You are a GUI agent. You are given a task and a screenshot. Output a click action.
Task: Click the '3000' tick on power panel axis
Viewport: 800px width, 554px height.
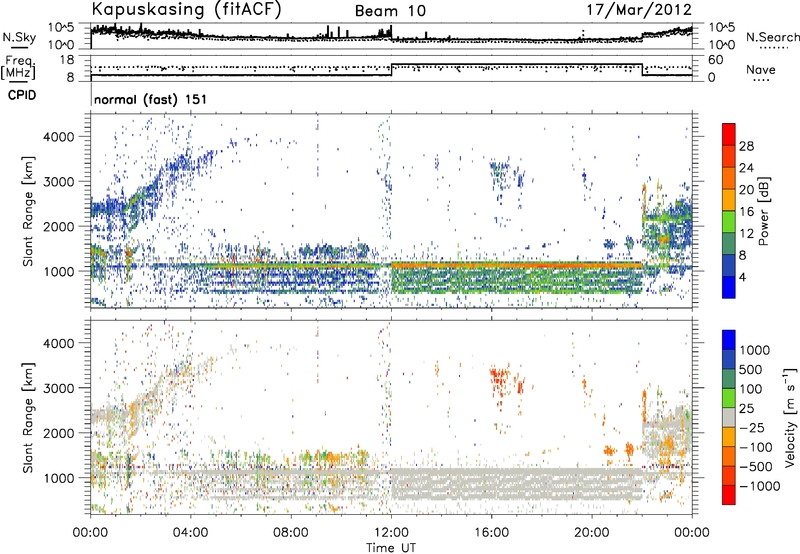[x=59, y=182]
